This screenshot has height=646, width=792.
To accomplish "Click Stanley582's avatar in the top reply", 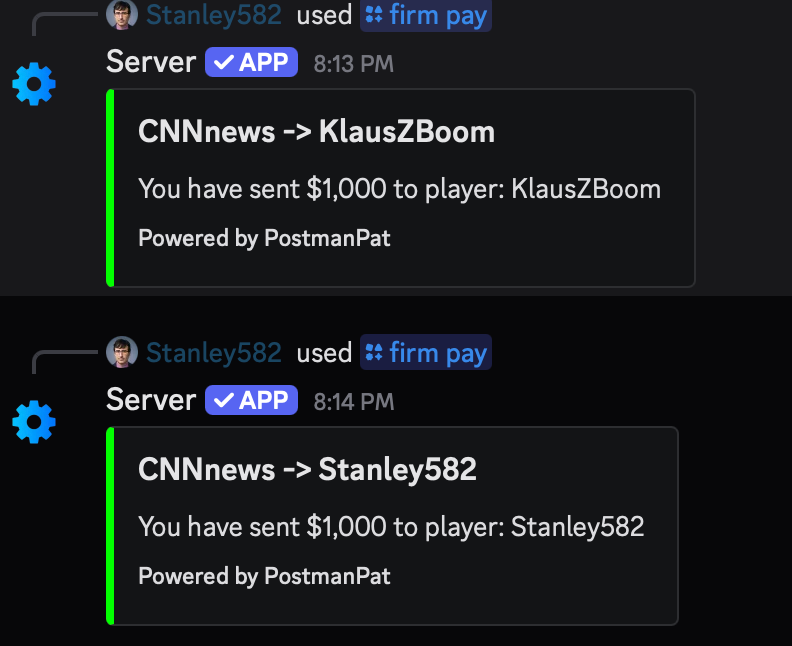I will (121, 15).
